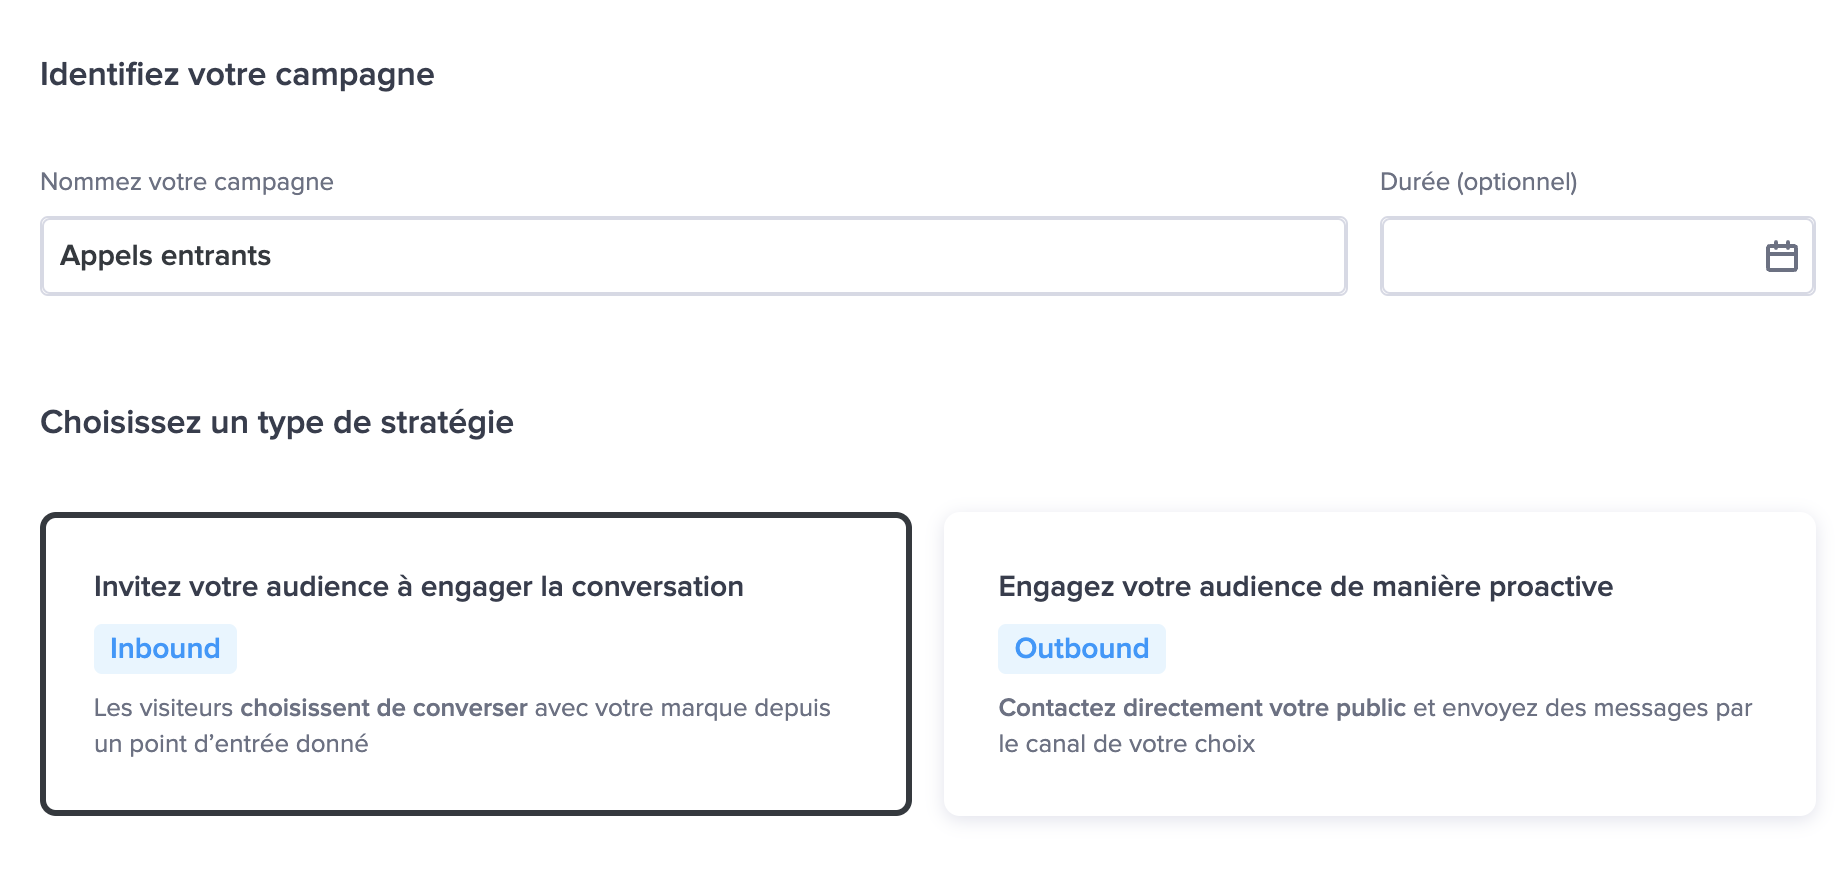Image resolution: width=1846 pixels, height=886 pixels.
Task: Click the 'Invitez votre audience à engager' title
Action: coord(418,587)
